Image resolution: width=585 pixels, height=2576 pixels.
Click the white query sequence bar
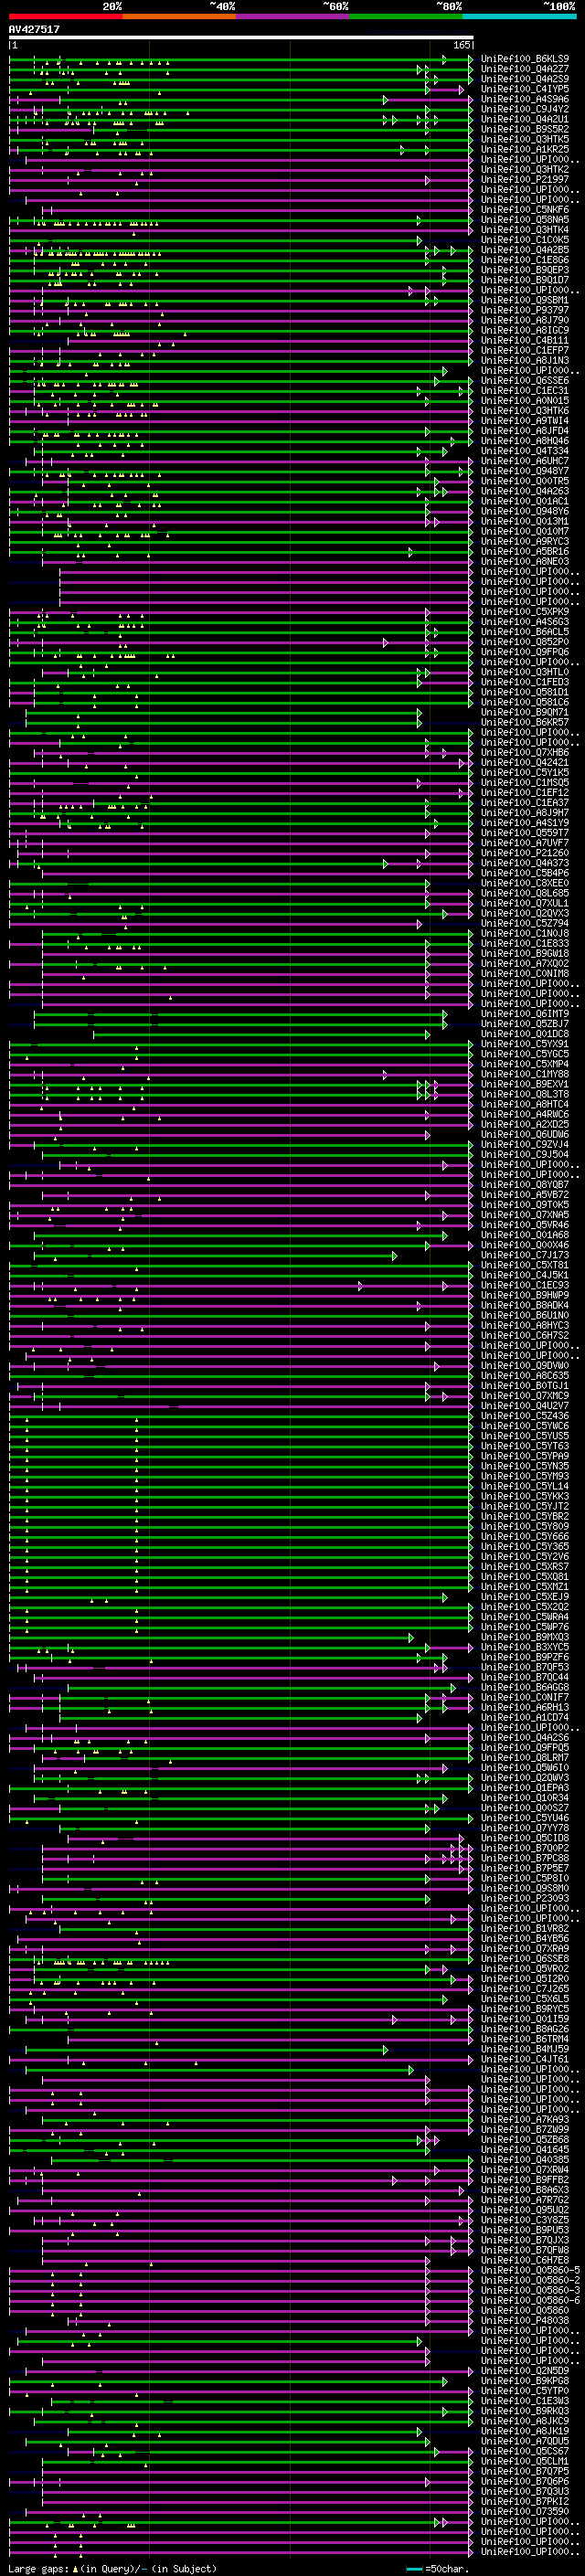tap(241, 38)
